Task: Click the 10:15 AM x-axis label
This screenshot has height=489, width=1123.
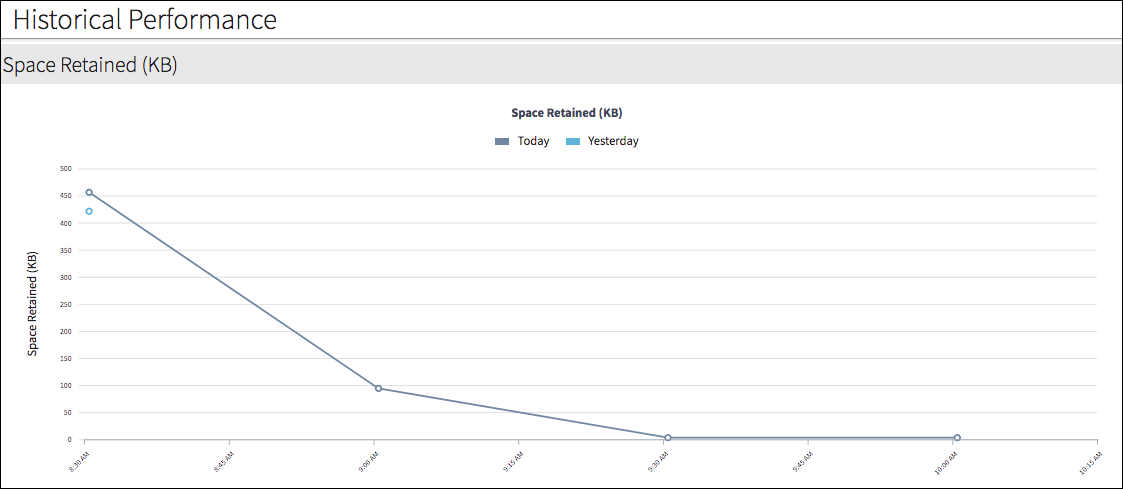Action: click(x=1090, y=463)
